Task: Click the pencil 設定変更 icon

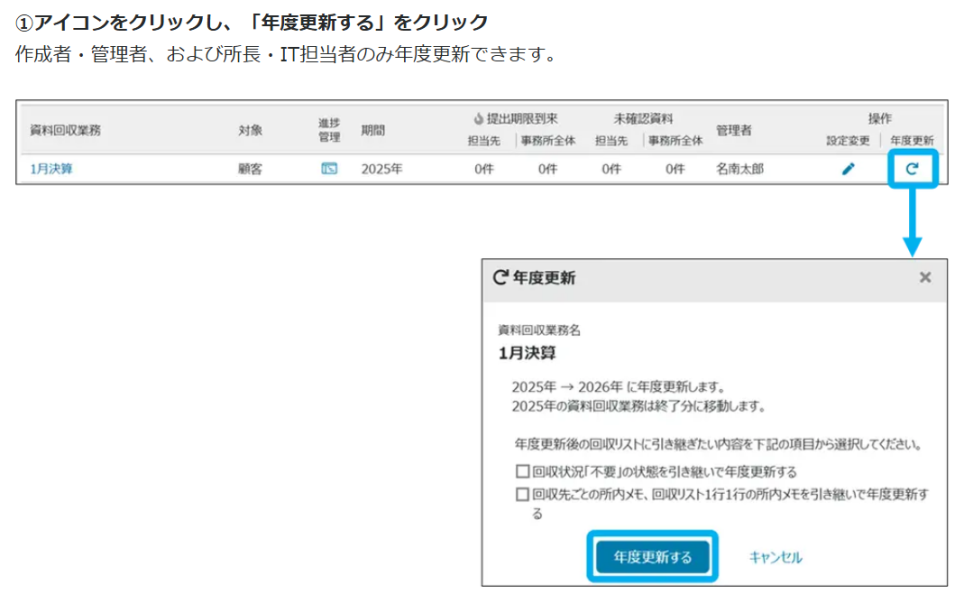Action: (x=848, y=169)
